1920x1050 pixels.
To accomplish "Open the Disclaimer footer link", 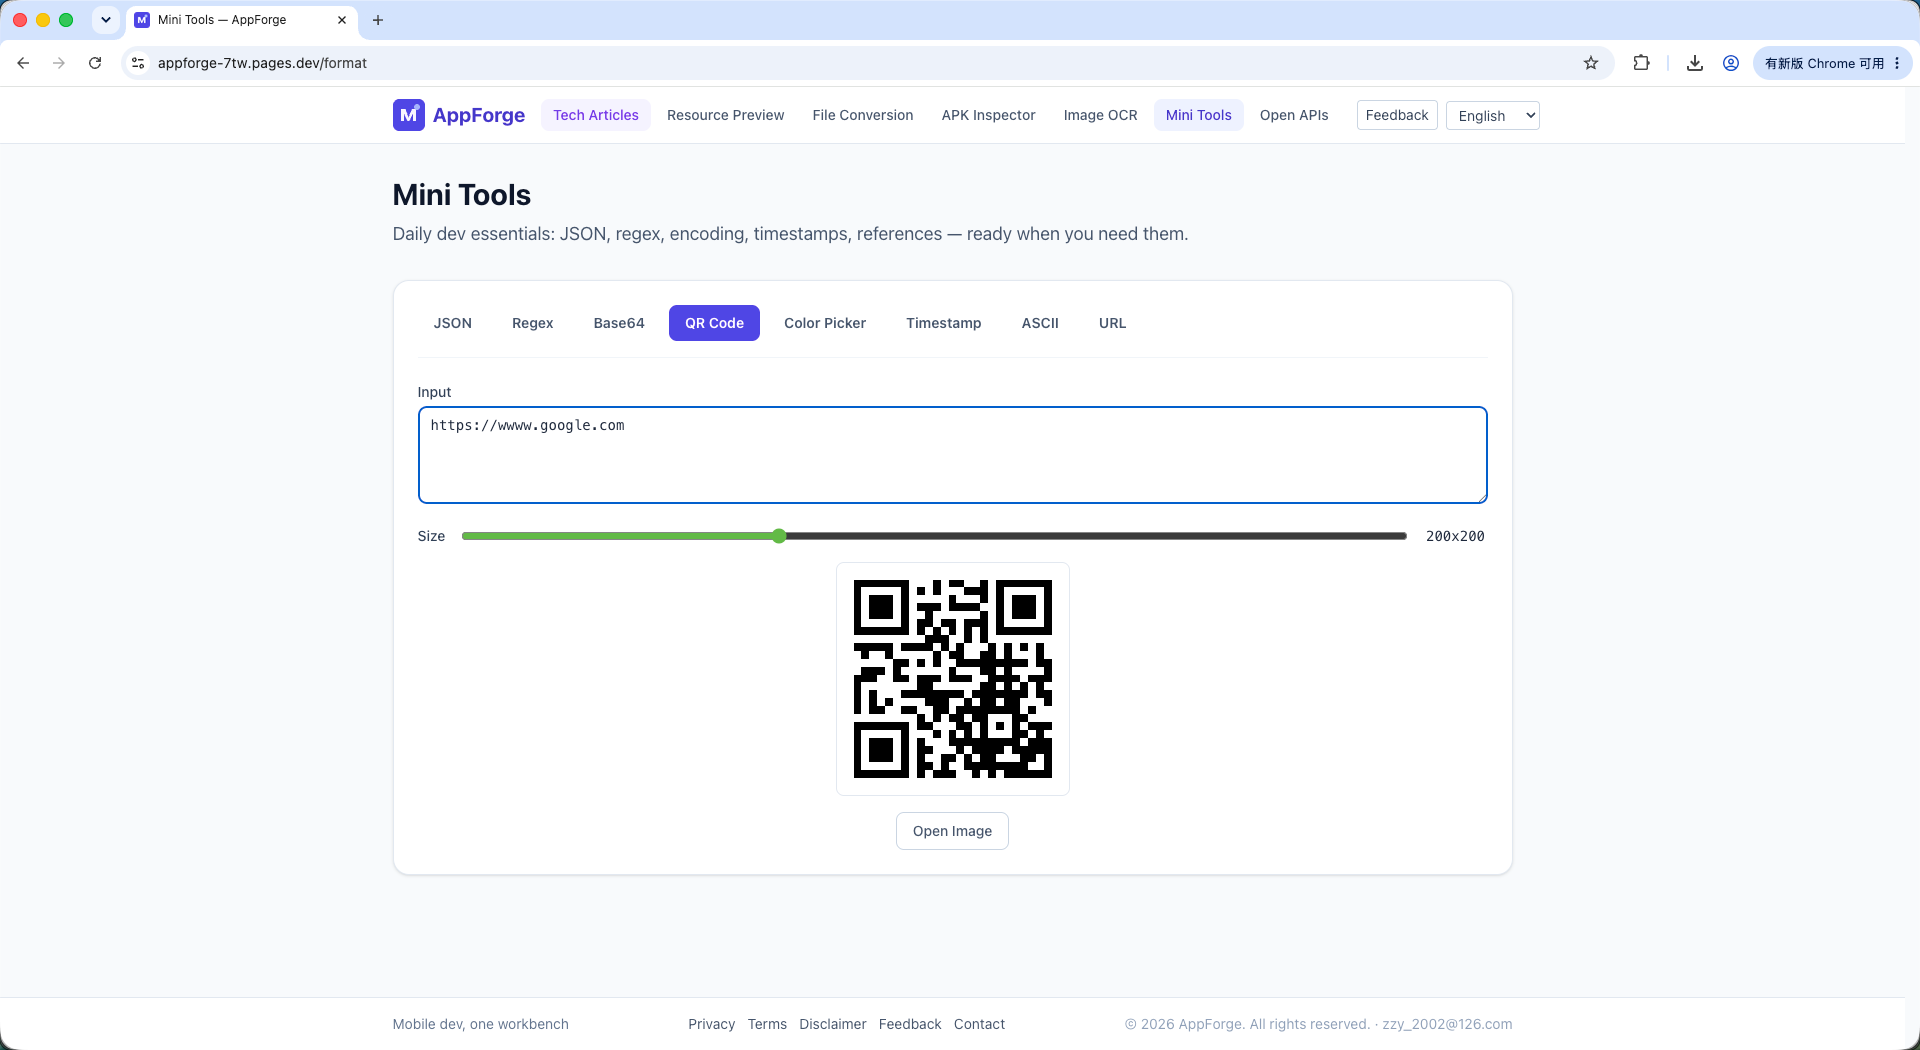I will [x=833, y=1024].
